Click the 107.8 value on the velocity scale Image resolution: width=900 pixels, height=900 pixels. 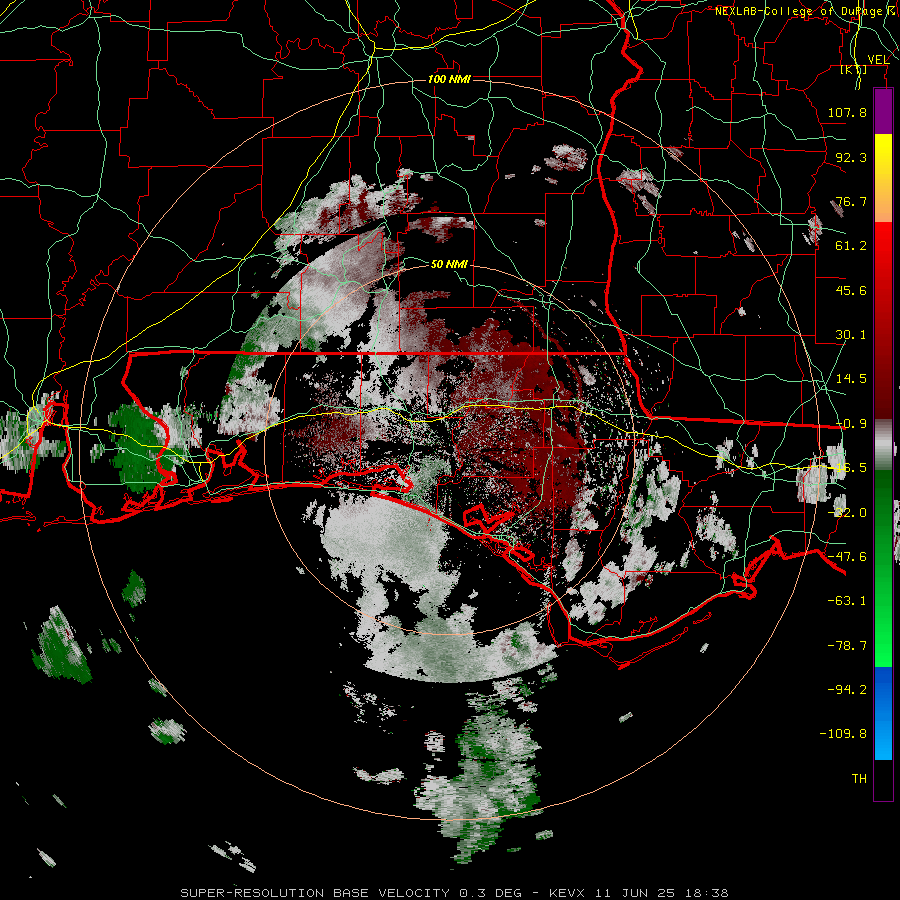pos(847,112)
